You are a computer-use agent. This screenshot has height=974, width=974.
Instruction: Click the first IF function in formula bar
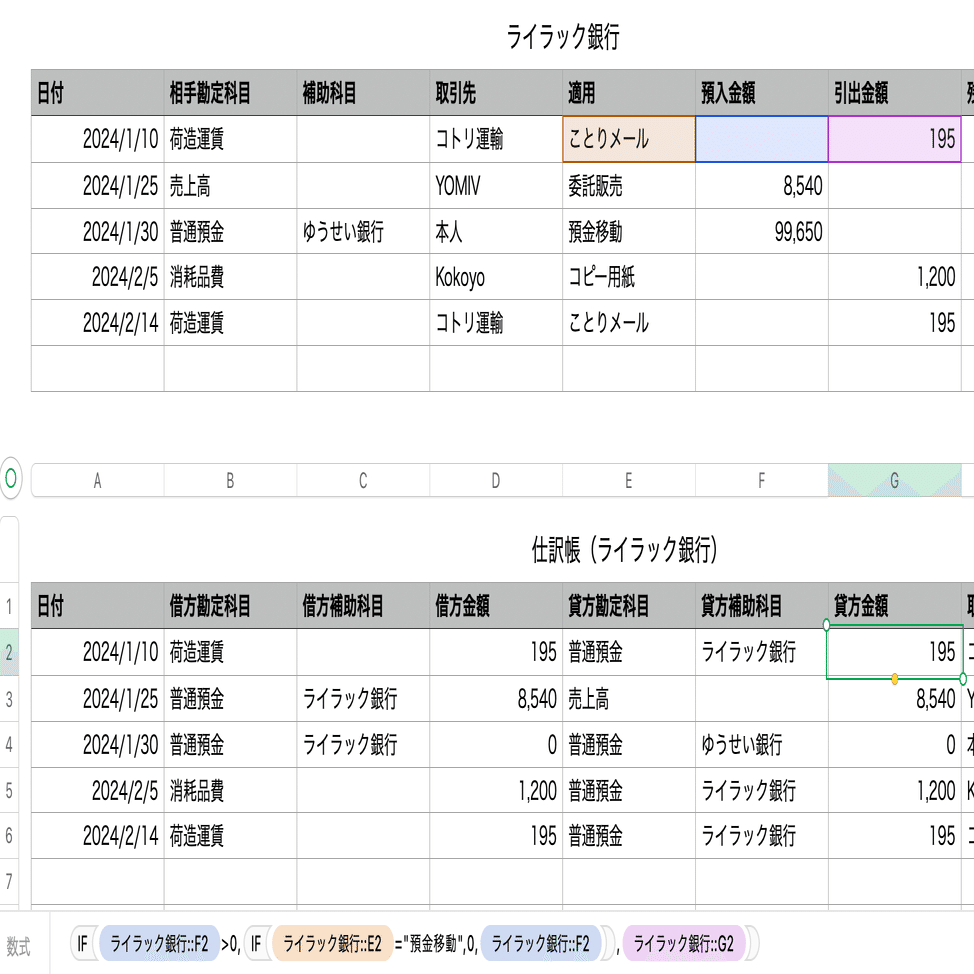(x=82, y=942)
